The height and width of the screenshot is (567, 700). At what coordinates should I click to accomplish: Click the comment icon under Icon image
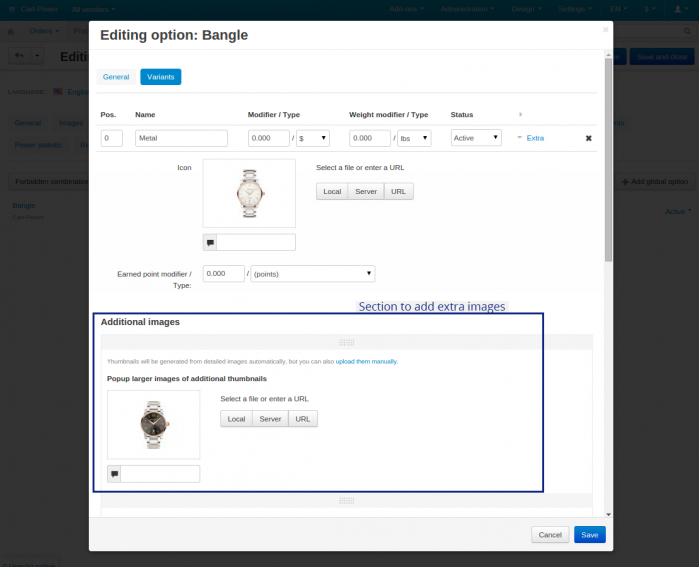coord(210,242)
